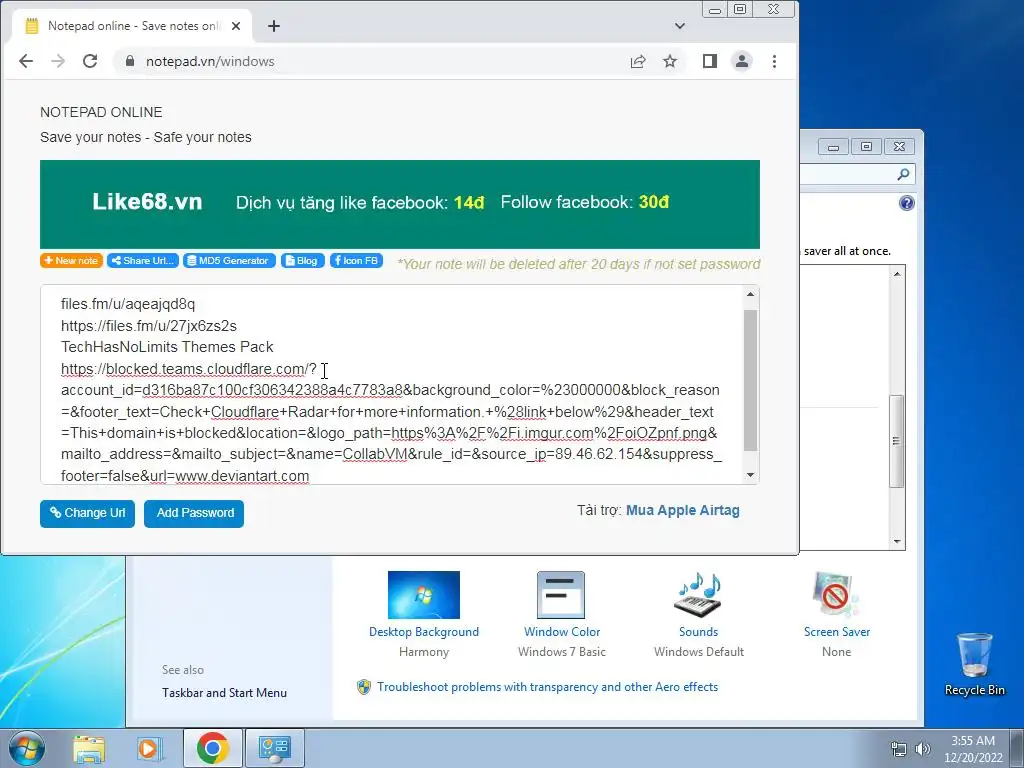This screenshot has height=768, width=1024.
Task: Open a new Chrome tab
Action: (x=274, y=26)
